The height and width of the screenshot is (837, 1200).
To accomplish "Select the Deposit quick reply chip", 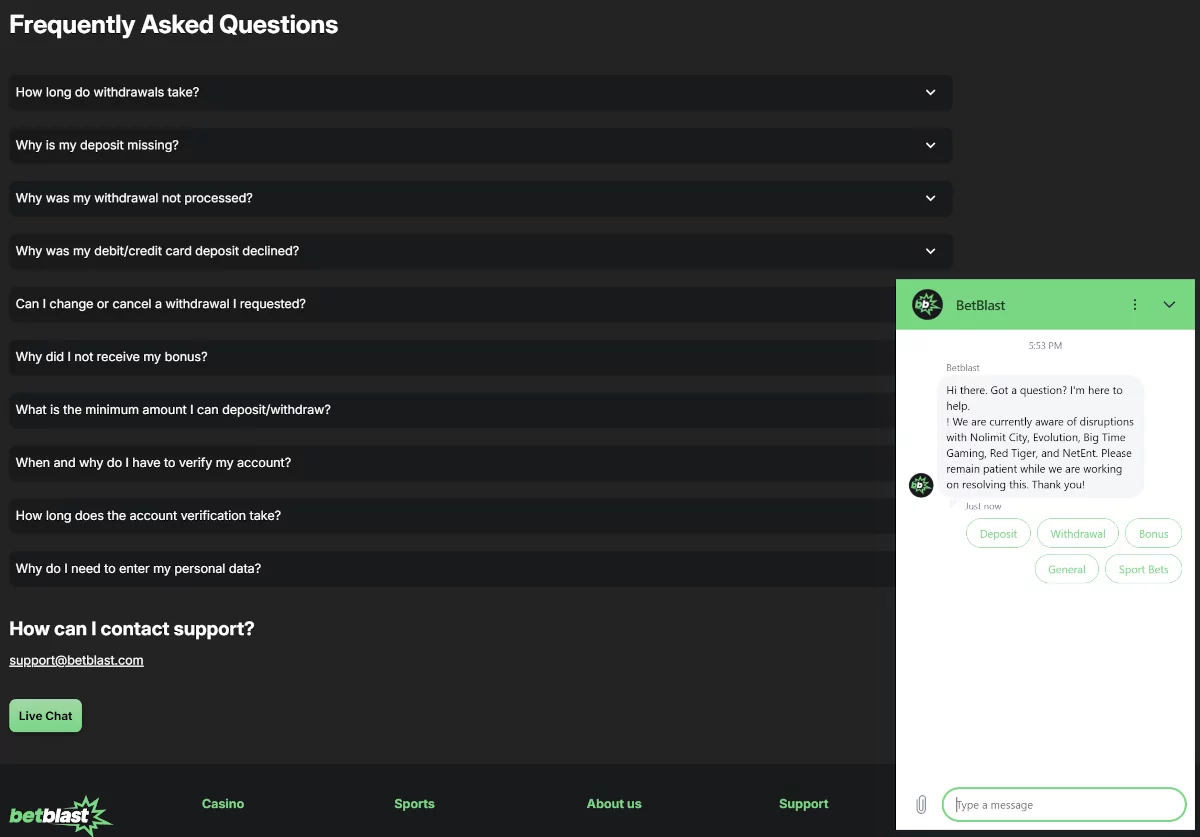I will click(998, 534).
